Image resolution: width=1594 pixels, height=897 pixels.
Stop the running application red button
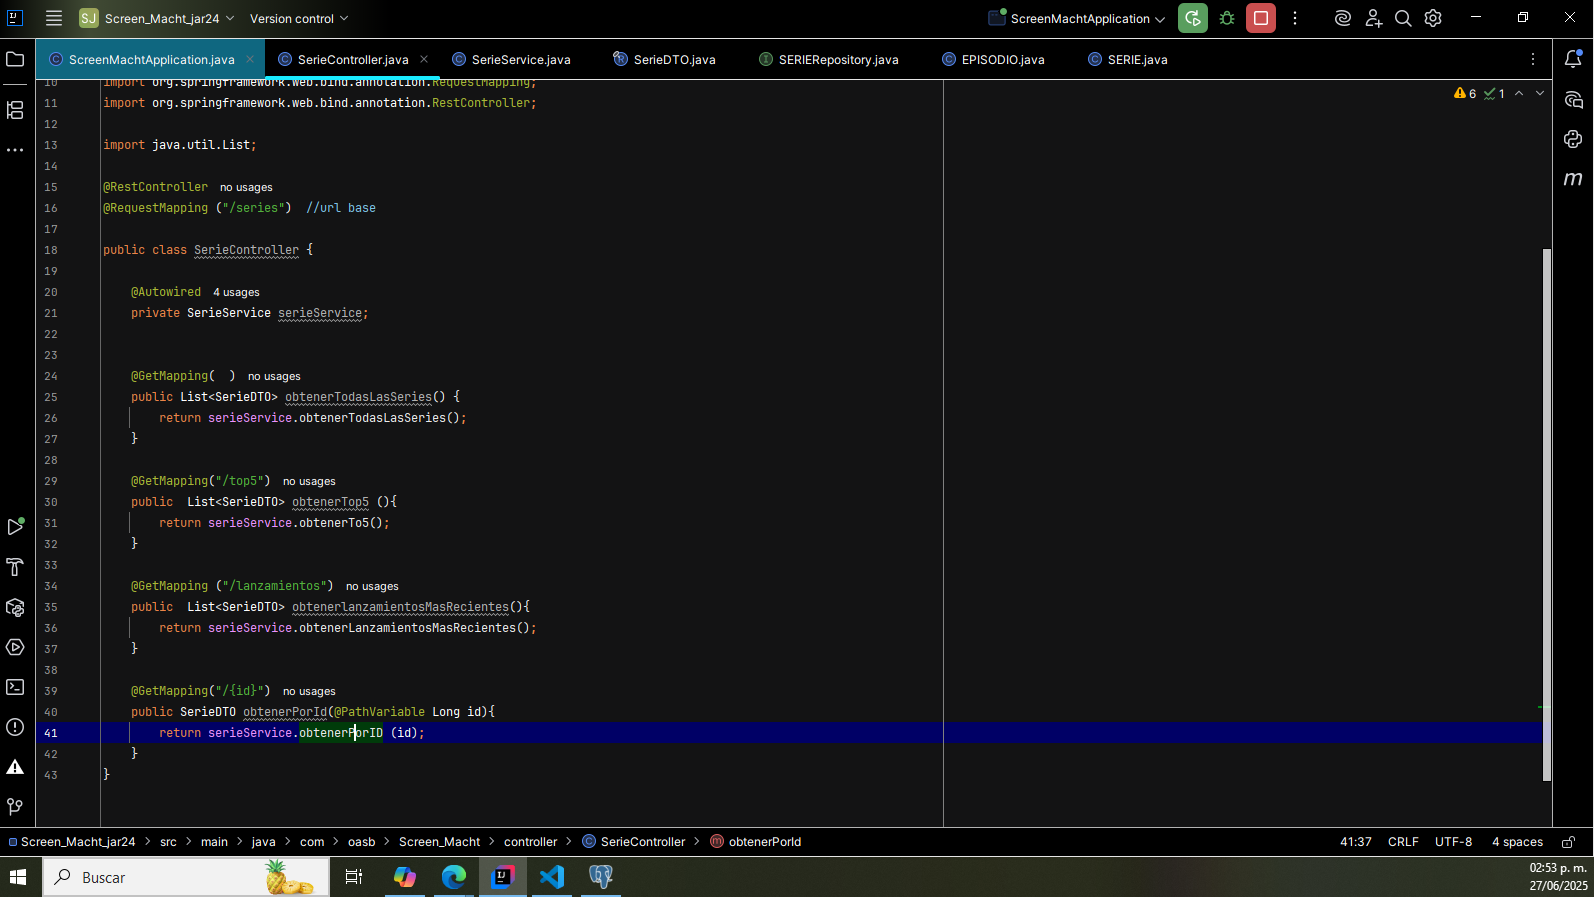(x=1261, y=18)
